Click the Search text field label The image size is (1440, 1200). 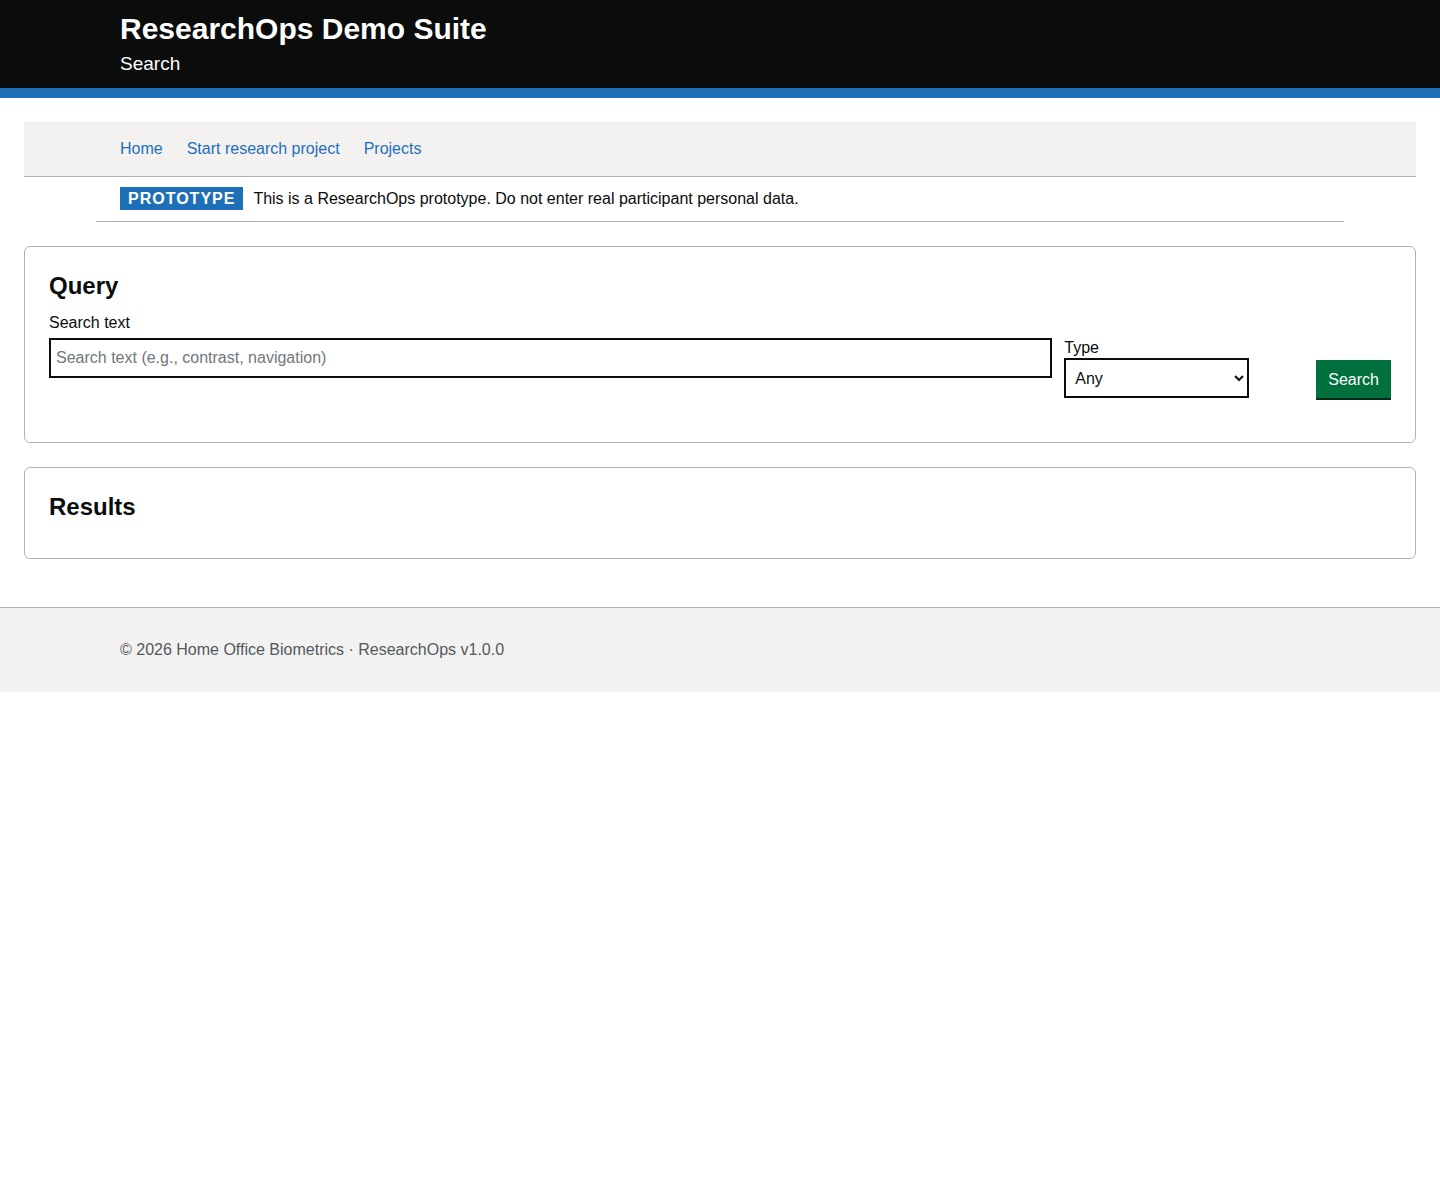(90, 322)
